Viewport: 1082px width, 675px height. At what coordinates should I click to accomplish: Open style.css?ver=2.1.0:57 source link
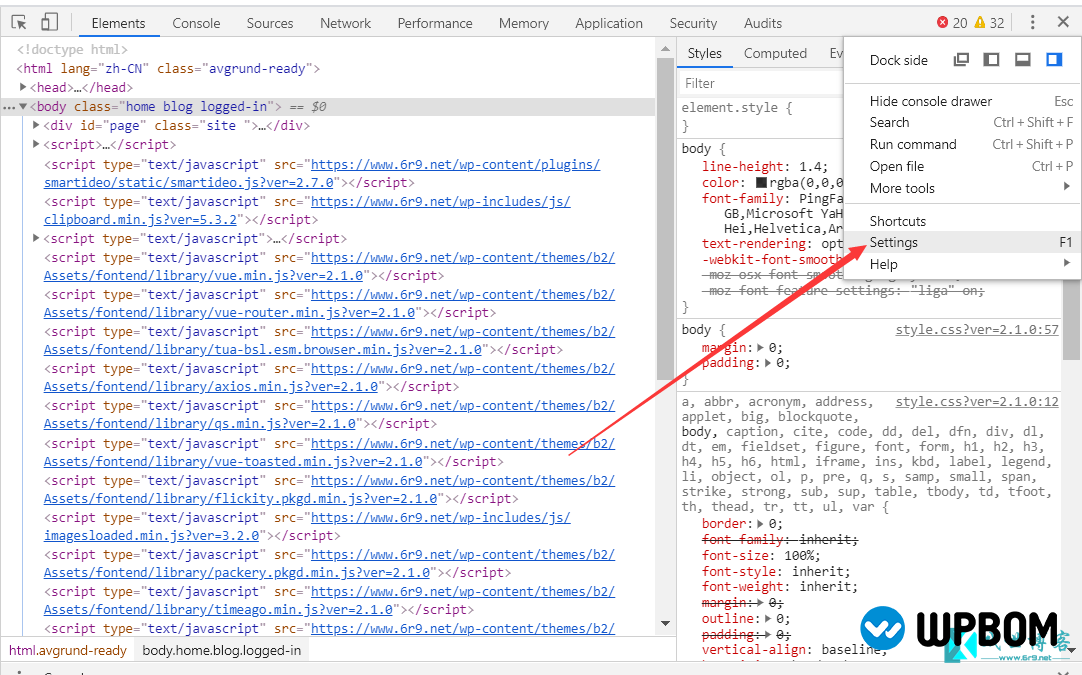(977, 329)
